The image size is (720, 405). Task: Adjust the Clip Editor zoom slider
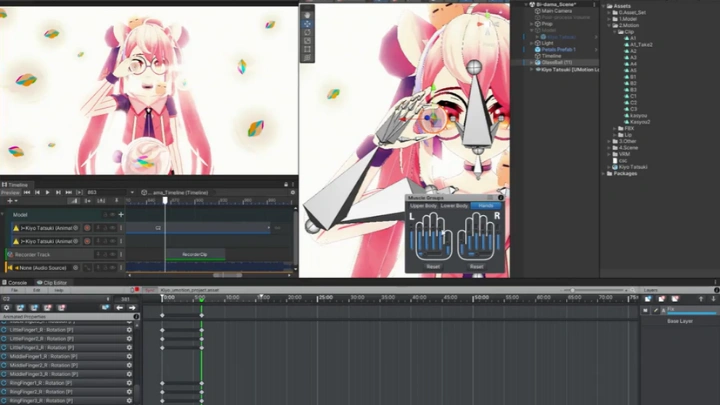pos(573,290)
